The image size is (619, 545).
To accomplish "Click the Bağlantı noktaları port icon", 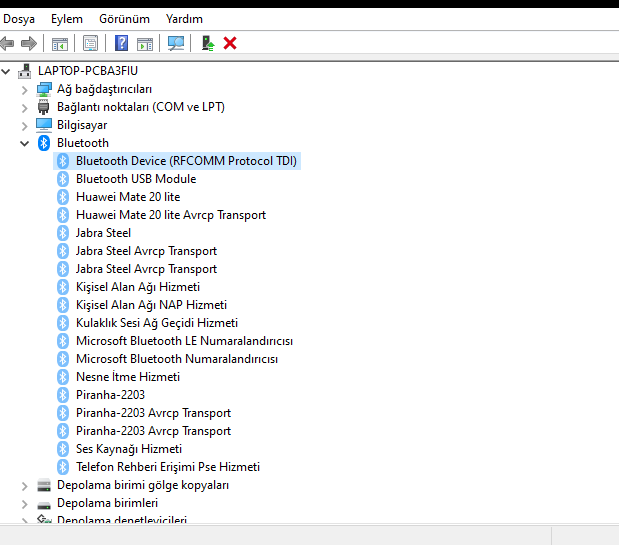I will [x=43, y=107].
